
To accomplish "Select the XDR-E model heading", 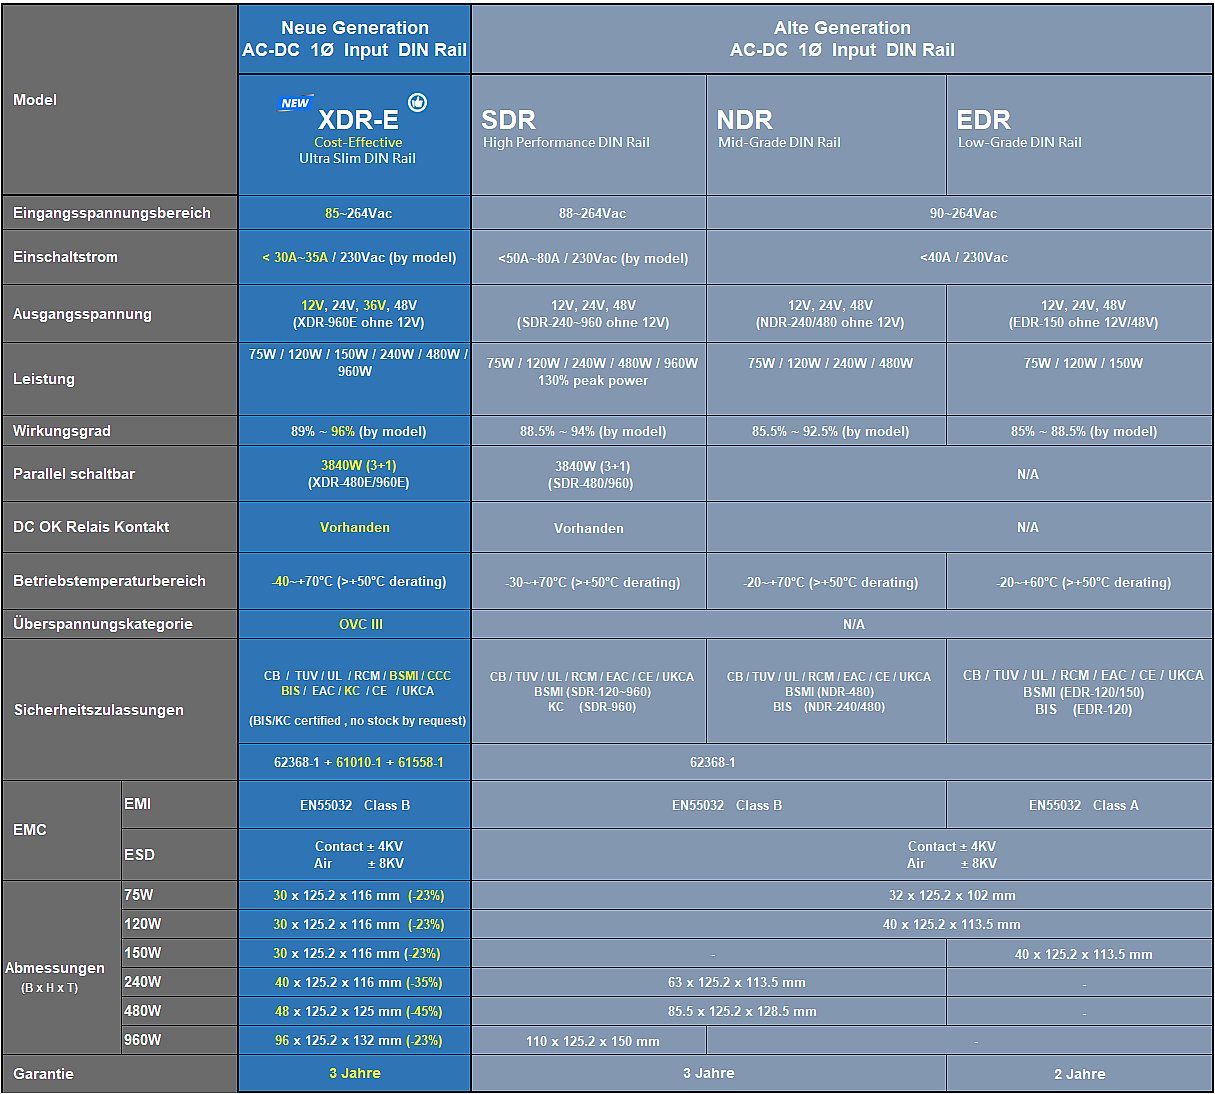I will [358, 120].
